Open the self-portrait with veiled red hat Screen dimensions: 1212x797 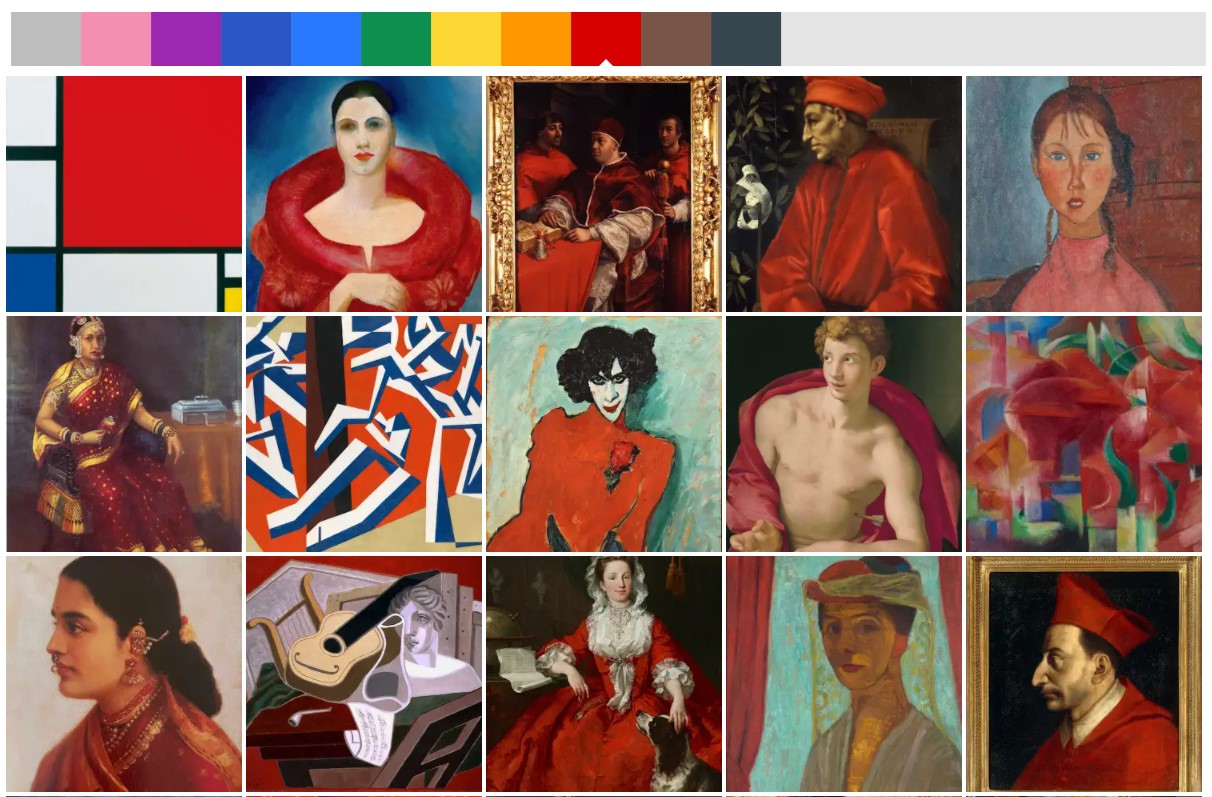(844, 674)
